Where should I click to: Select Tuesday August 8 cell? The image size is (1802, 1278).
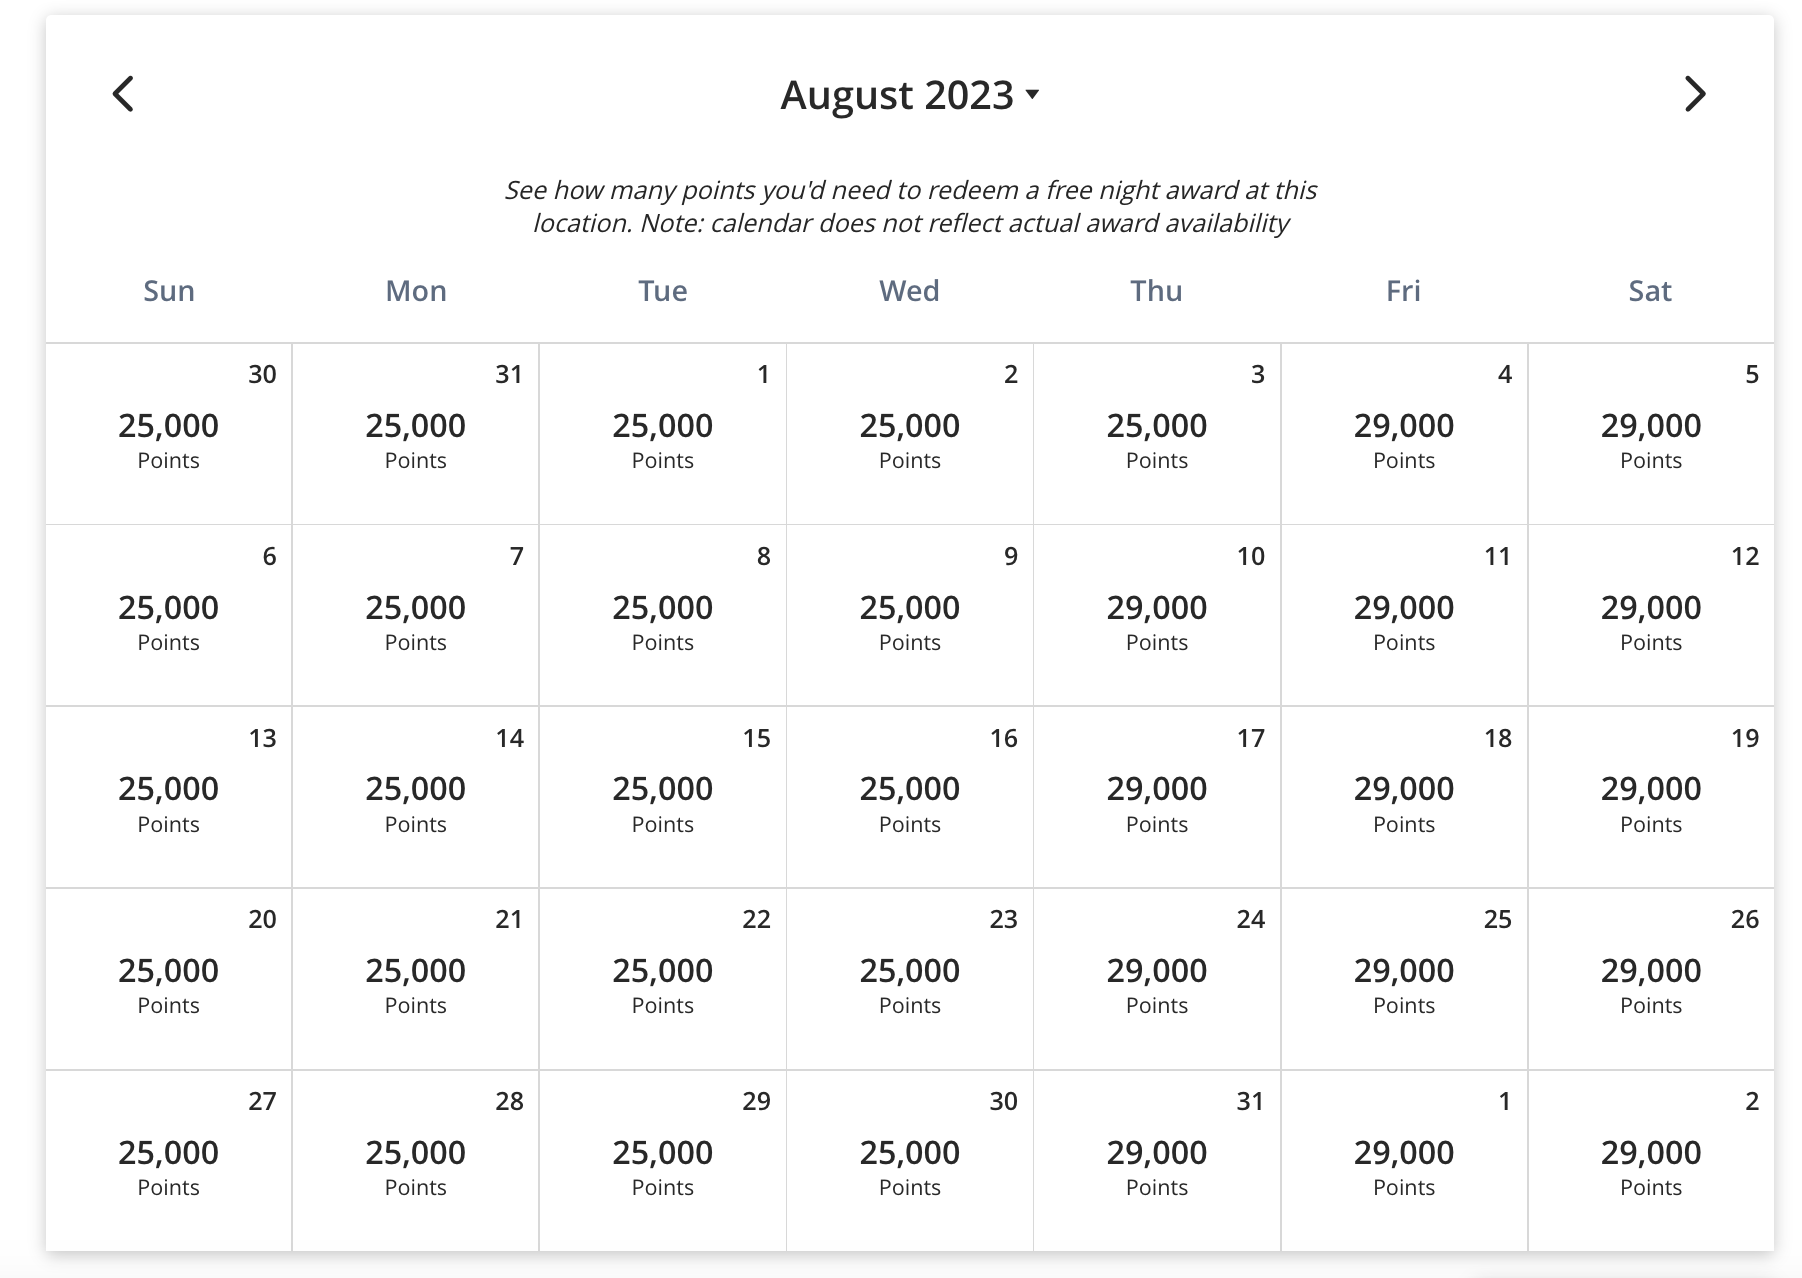[x=662, y=616]
